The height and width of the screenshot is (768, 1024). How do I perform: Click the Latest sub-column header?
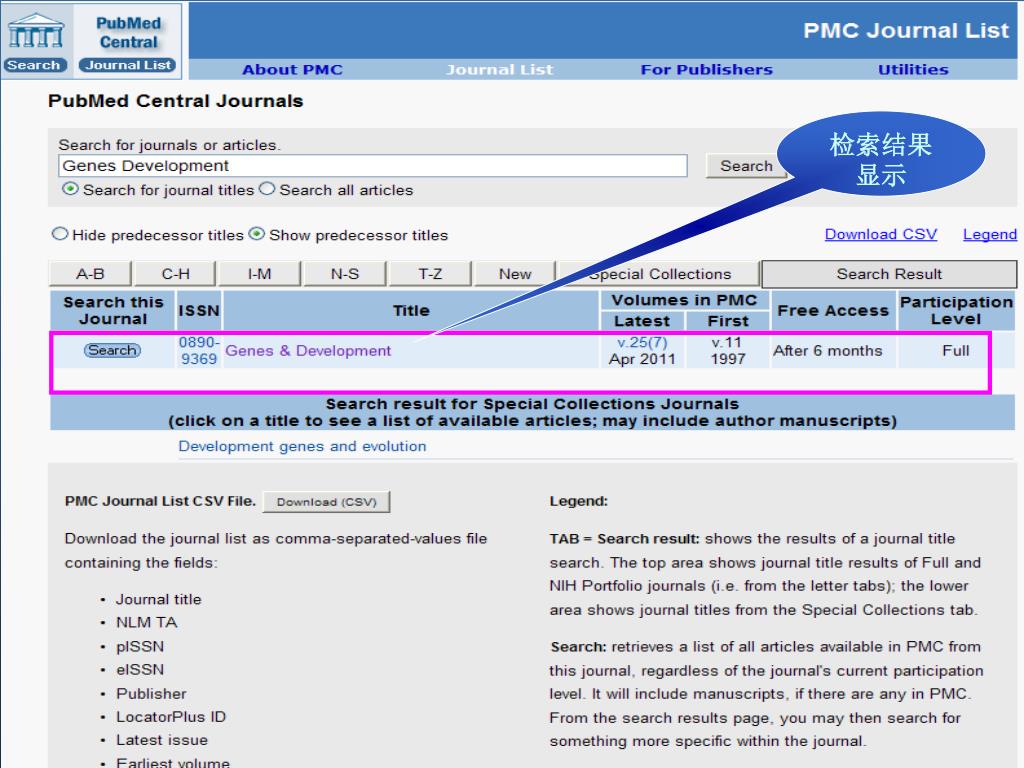point(642,321)
